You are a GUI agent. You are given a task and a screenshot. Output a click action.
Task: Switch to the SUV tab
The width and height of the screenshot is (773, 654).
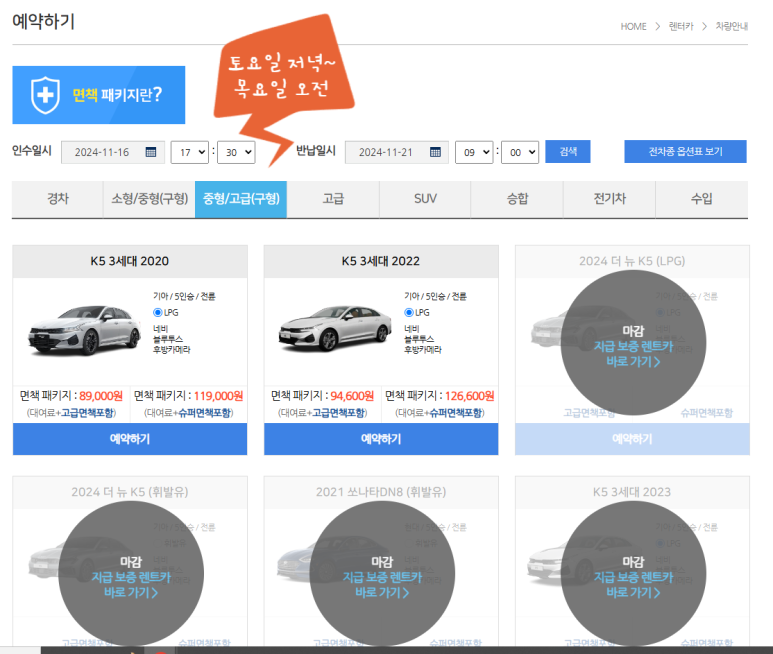pos(425,199)
